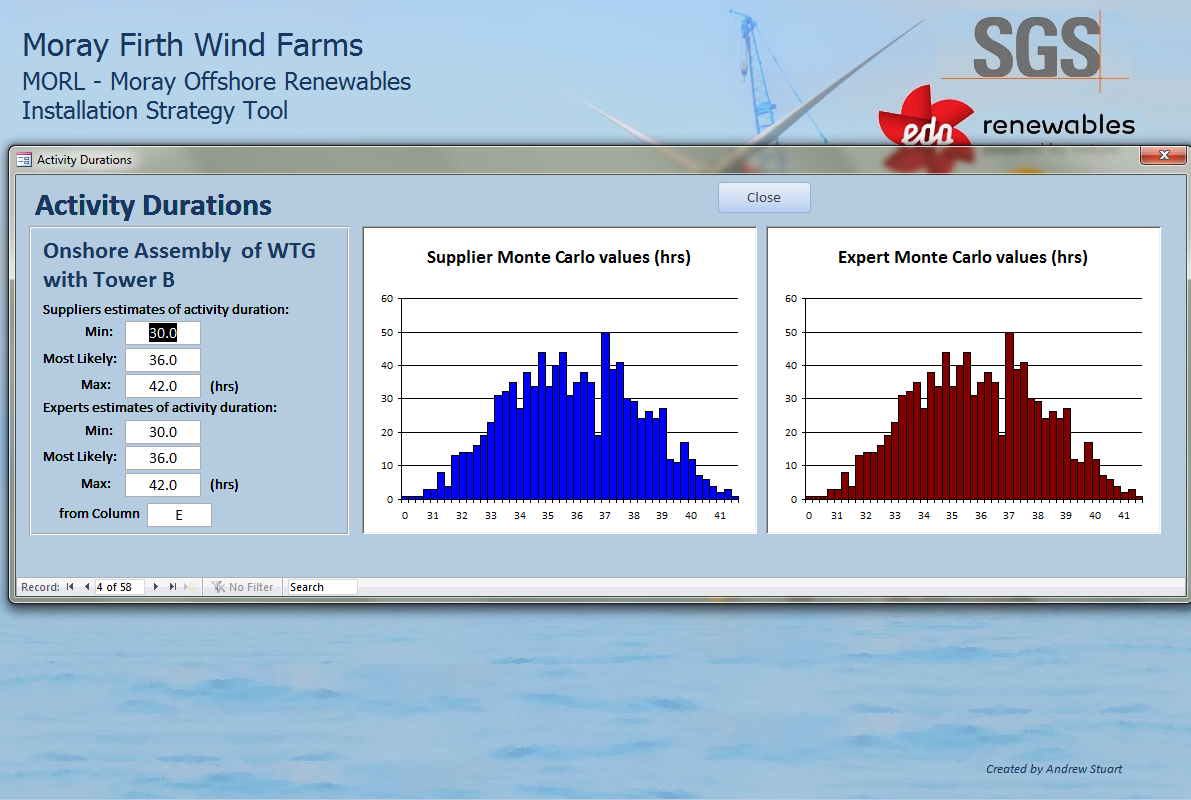
Task: Click 'Created by Andrew Stuart' credit text
Action: [x=1054, y=769]
